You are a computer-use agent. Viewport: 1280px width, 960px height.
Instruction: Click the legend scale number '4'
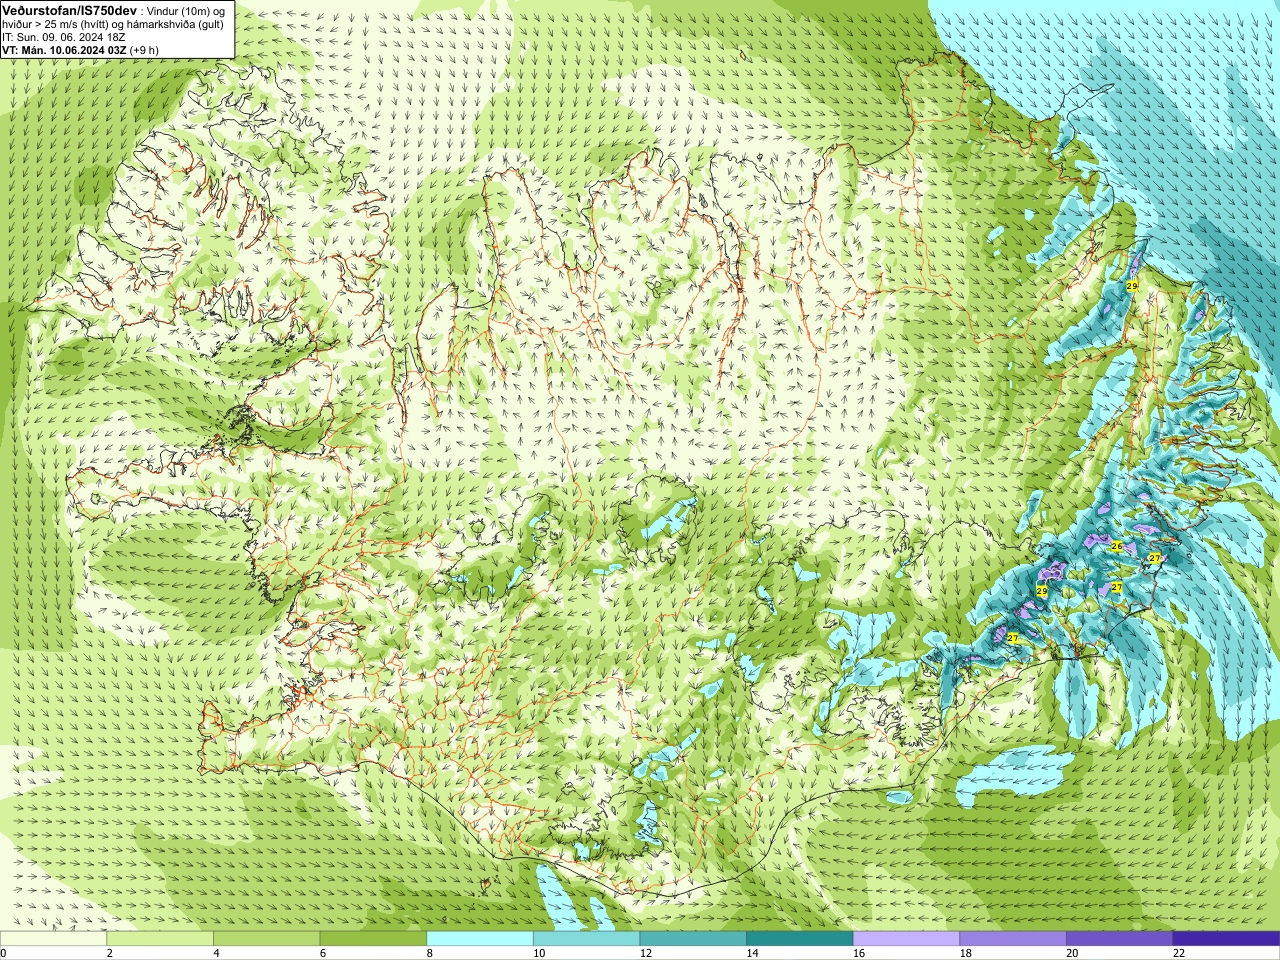216,953
